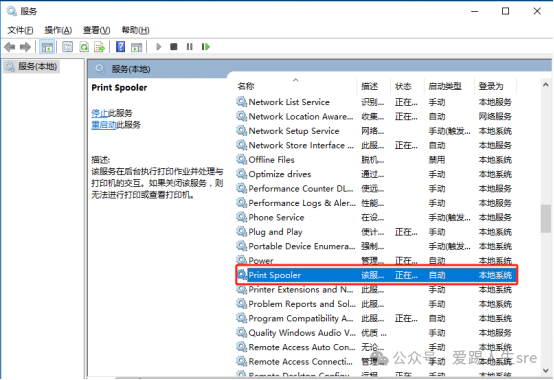
Task: Open the Help question-mark icon
Action: point(120,47)
